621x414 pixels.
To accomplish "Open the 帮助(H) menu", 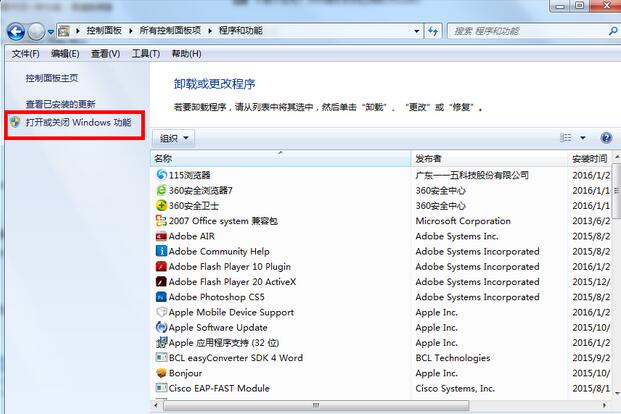I will pyautogui.click(x=186, y=53).
